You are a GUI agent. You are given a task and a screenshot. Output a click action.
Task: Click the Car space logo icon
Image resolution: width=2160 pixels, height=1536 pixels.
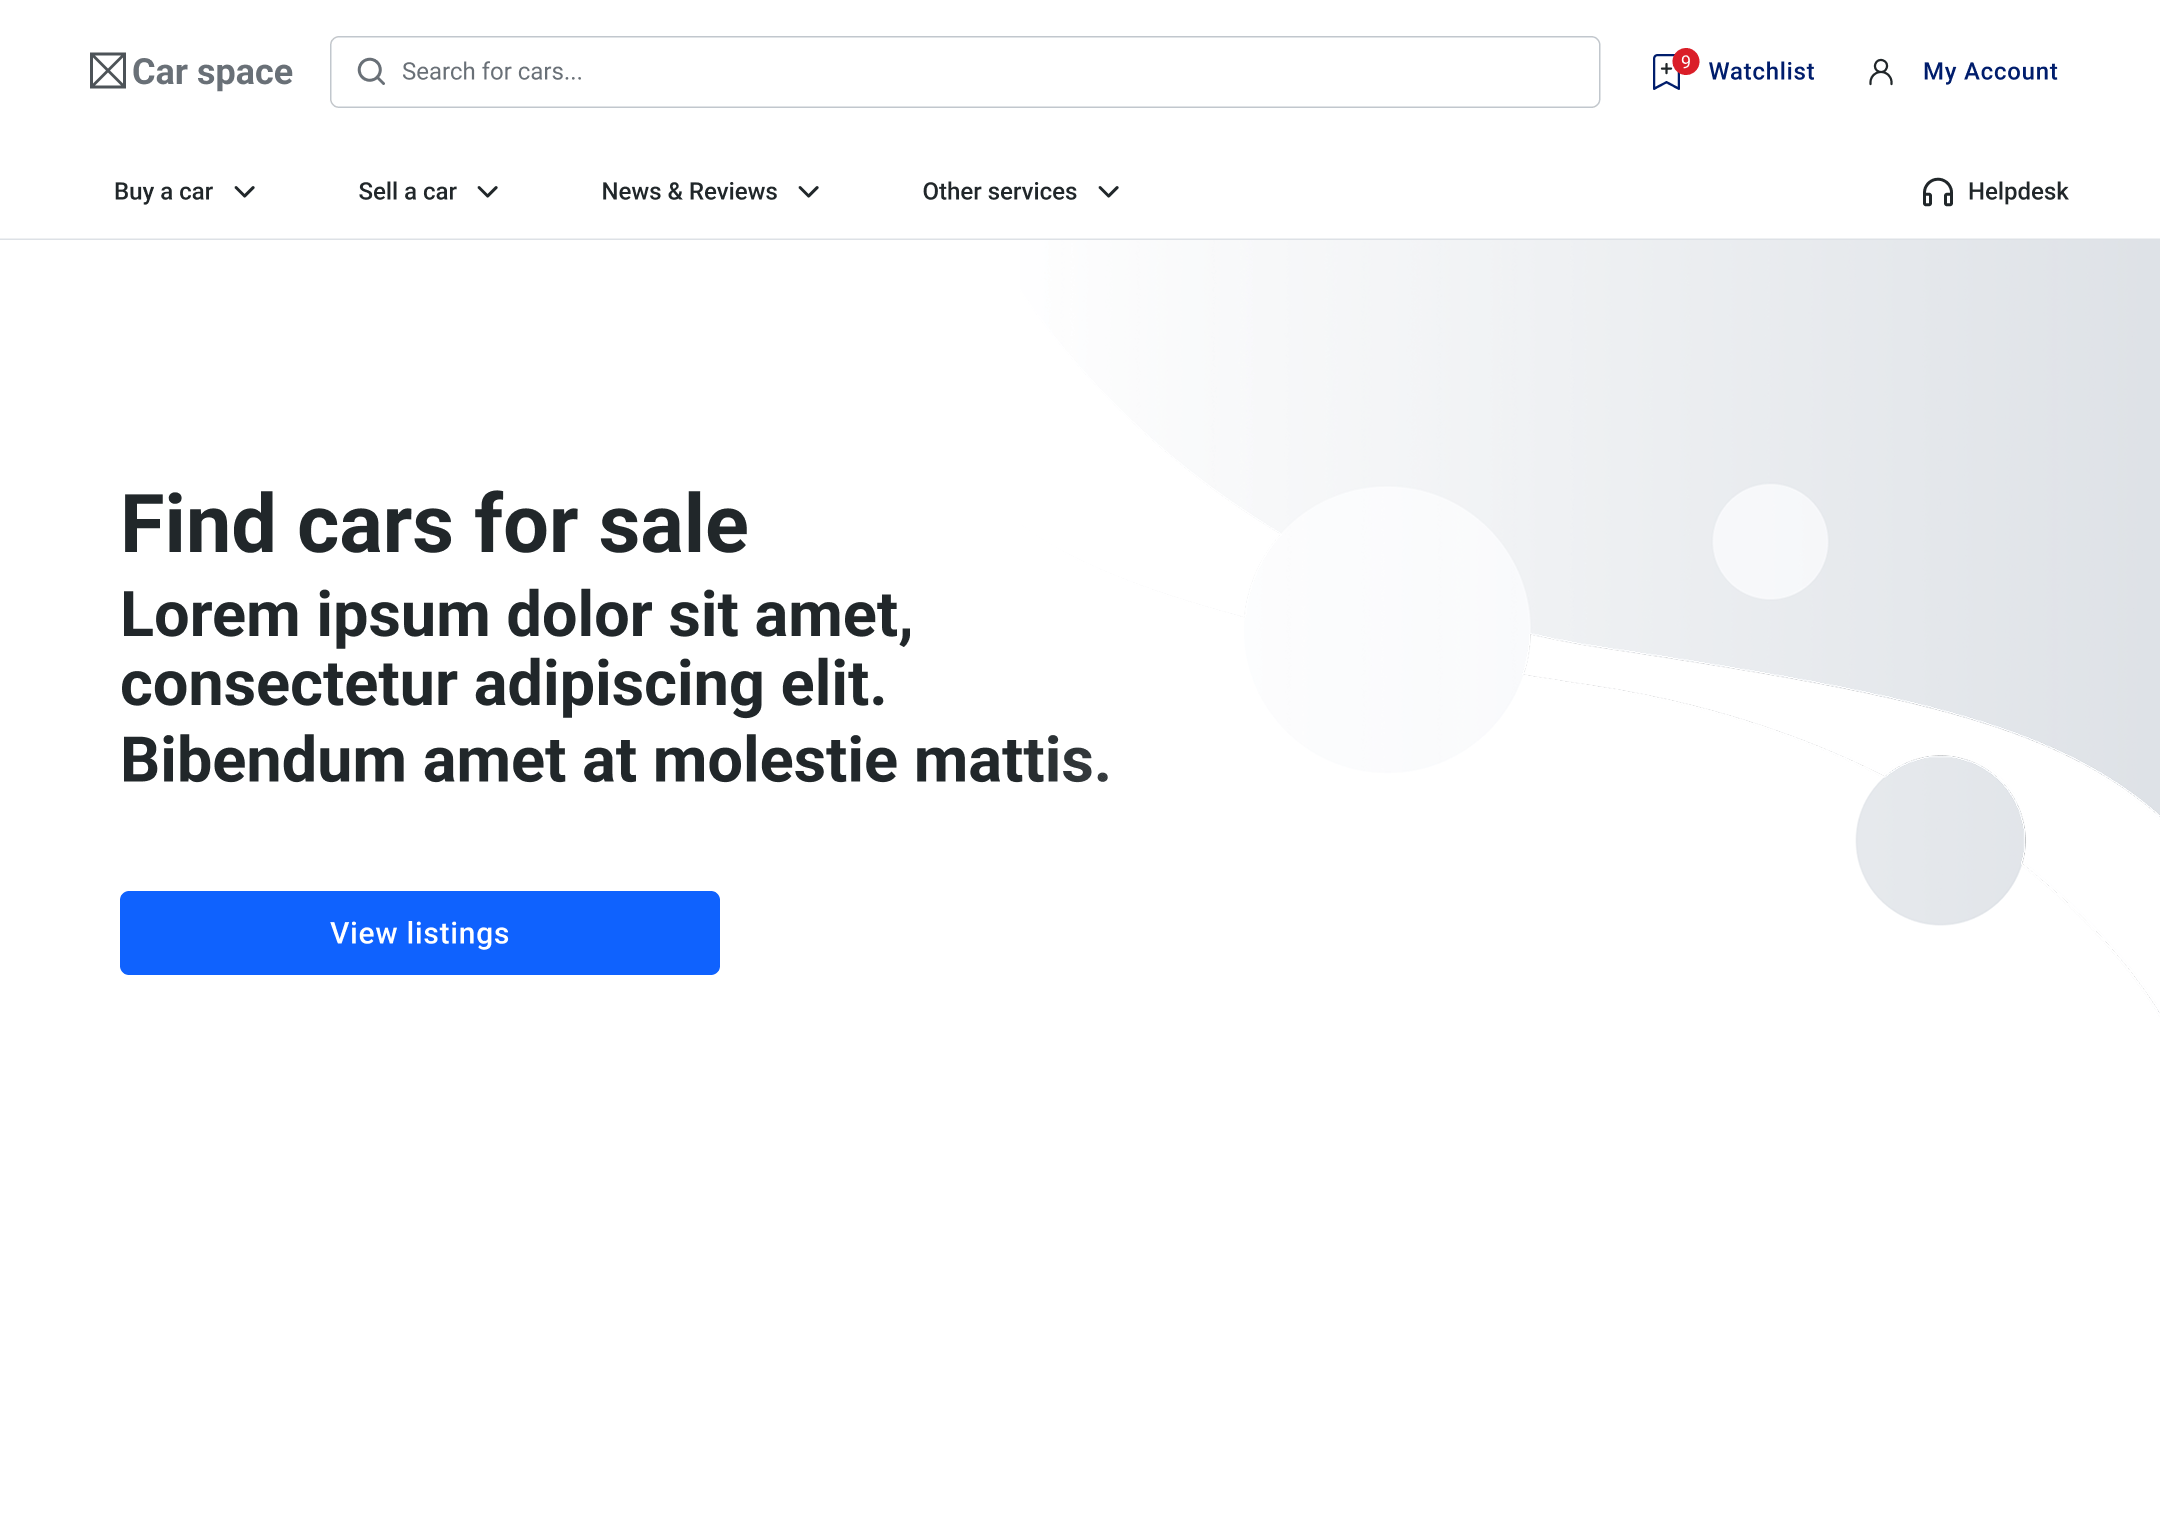(108, 71)
